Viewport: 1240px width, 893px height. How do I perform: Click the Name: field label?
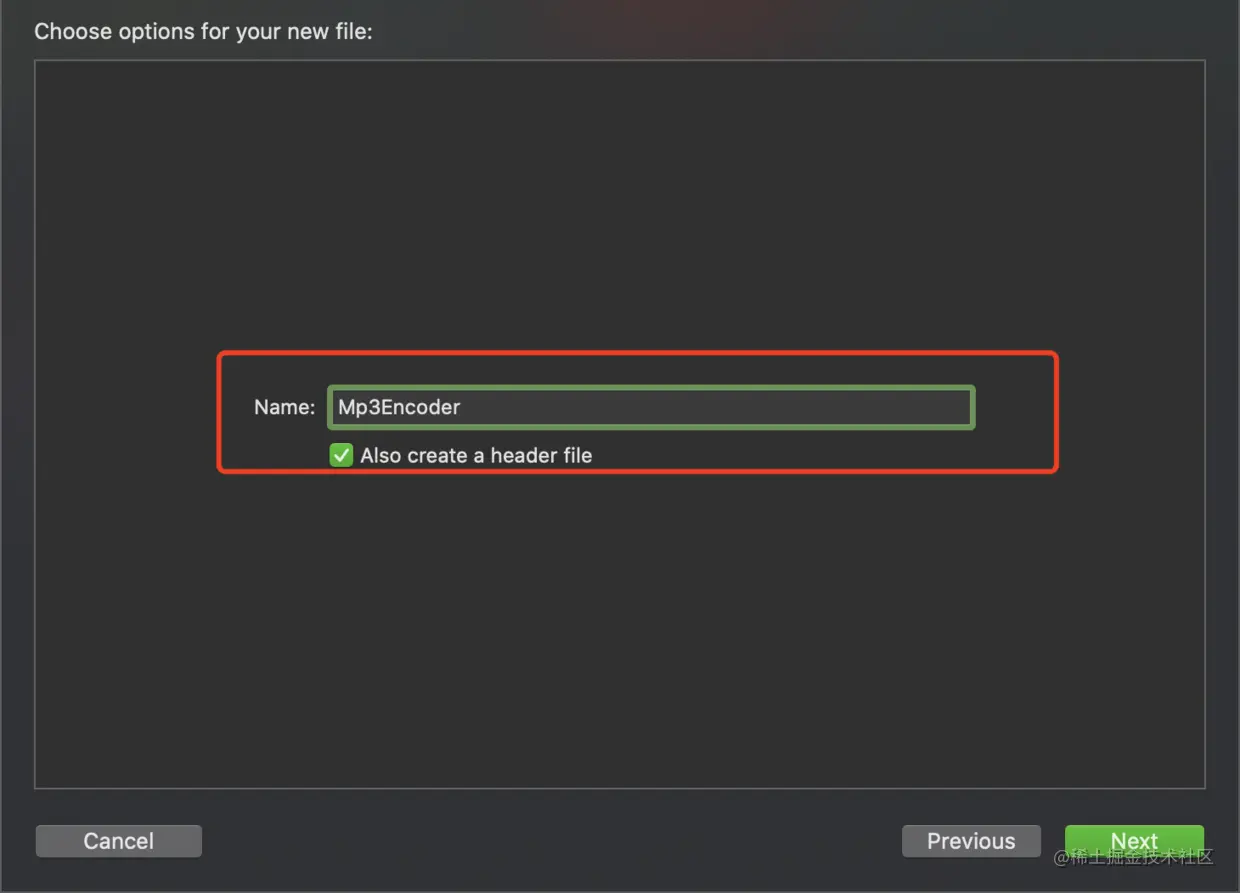284,407
